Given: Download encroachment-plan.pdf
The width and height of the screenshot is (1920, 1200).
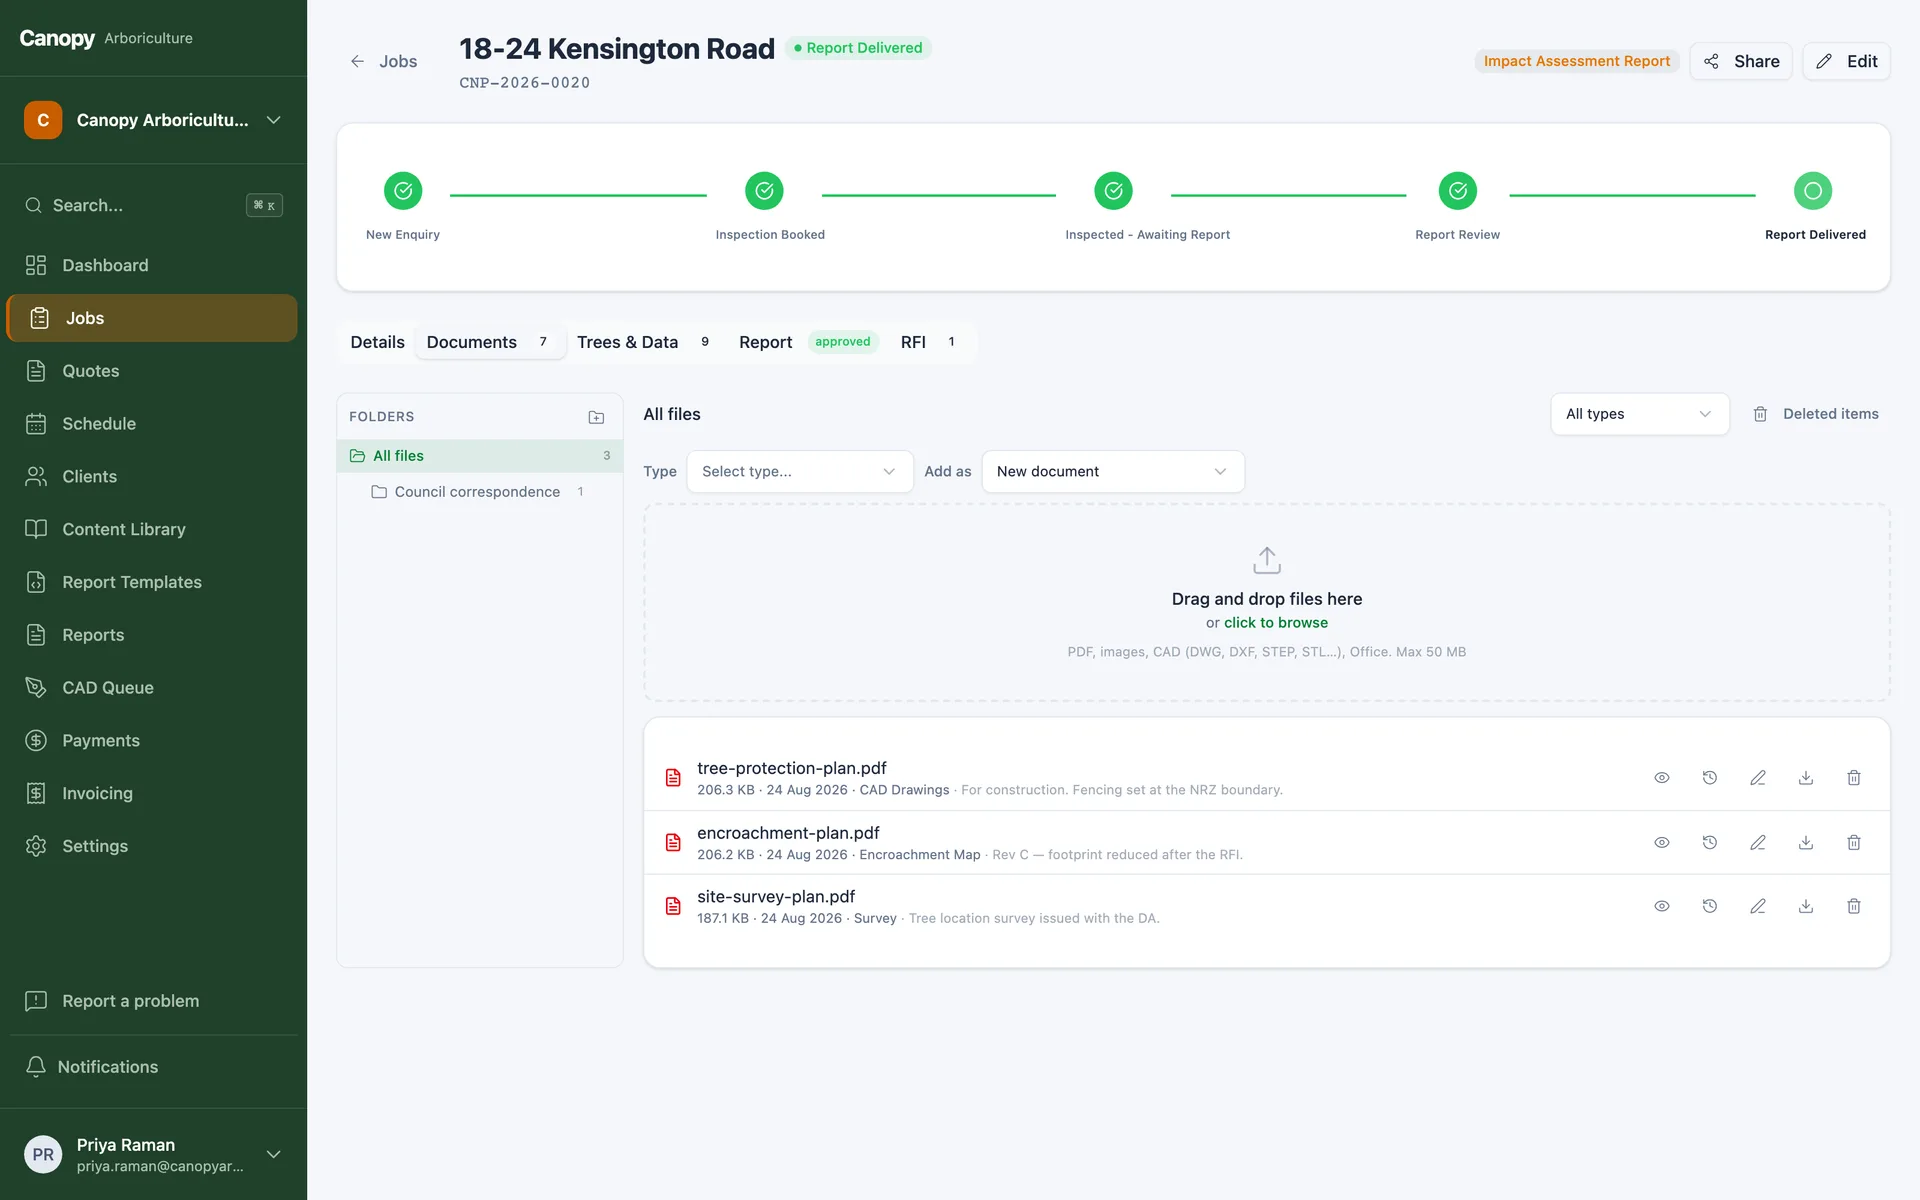Looking at the screenshot, I should click(x=1806, y=843).
